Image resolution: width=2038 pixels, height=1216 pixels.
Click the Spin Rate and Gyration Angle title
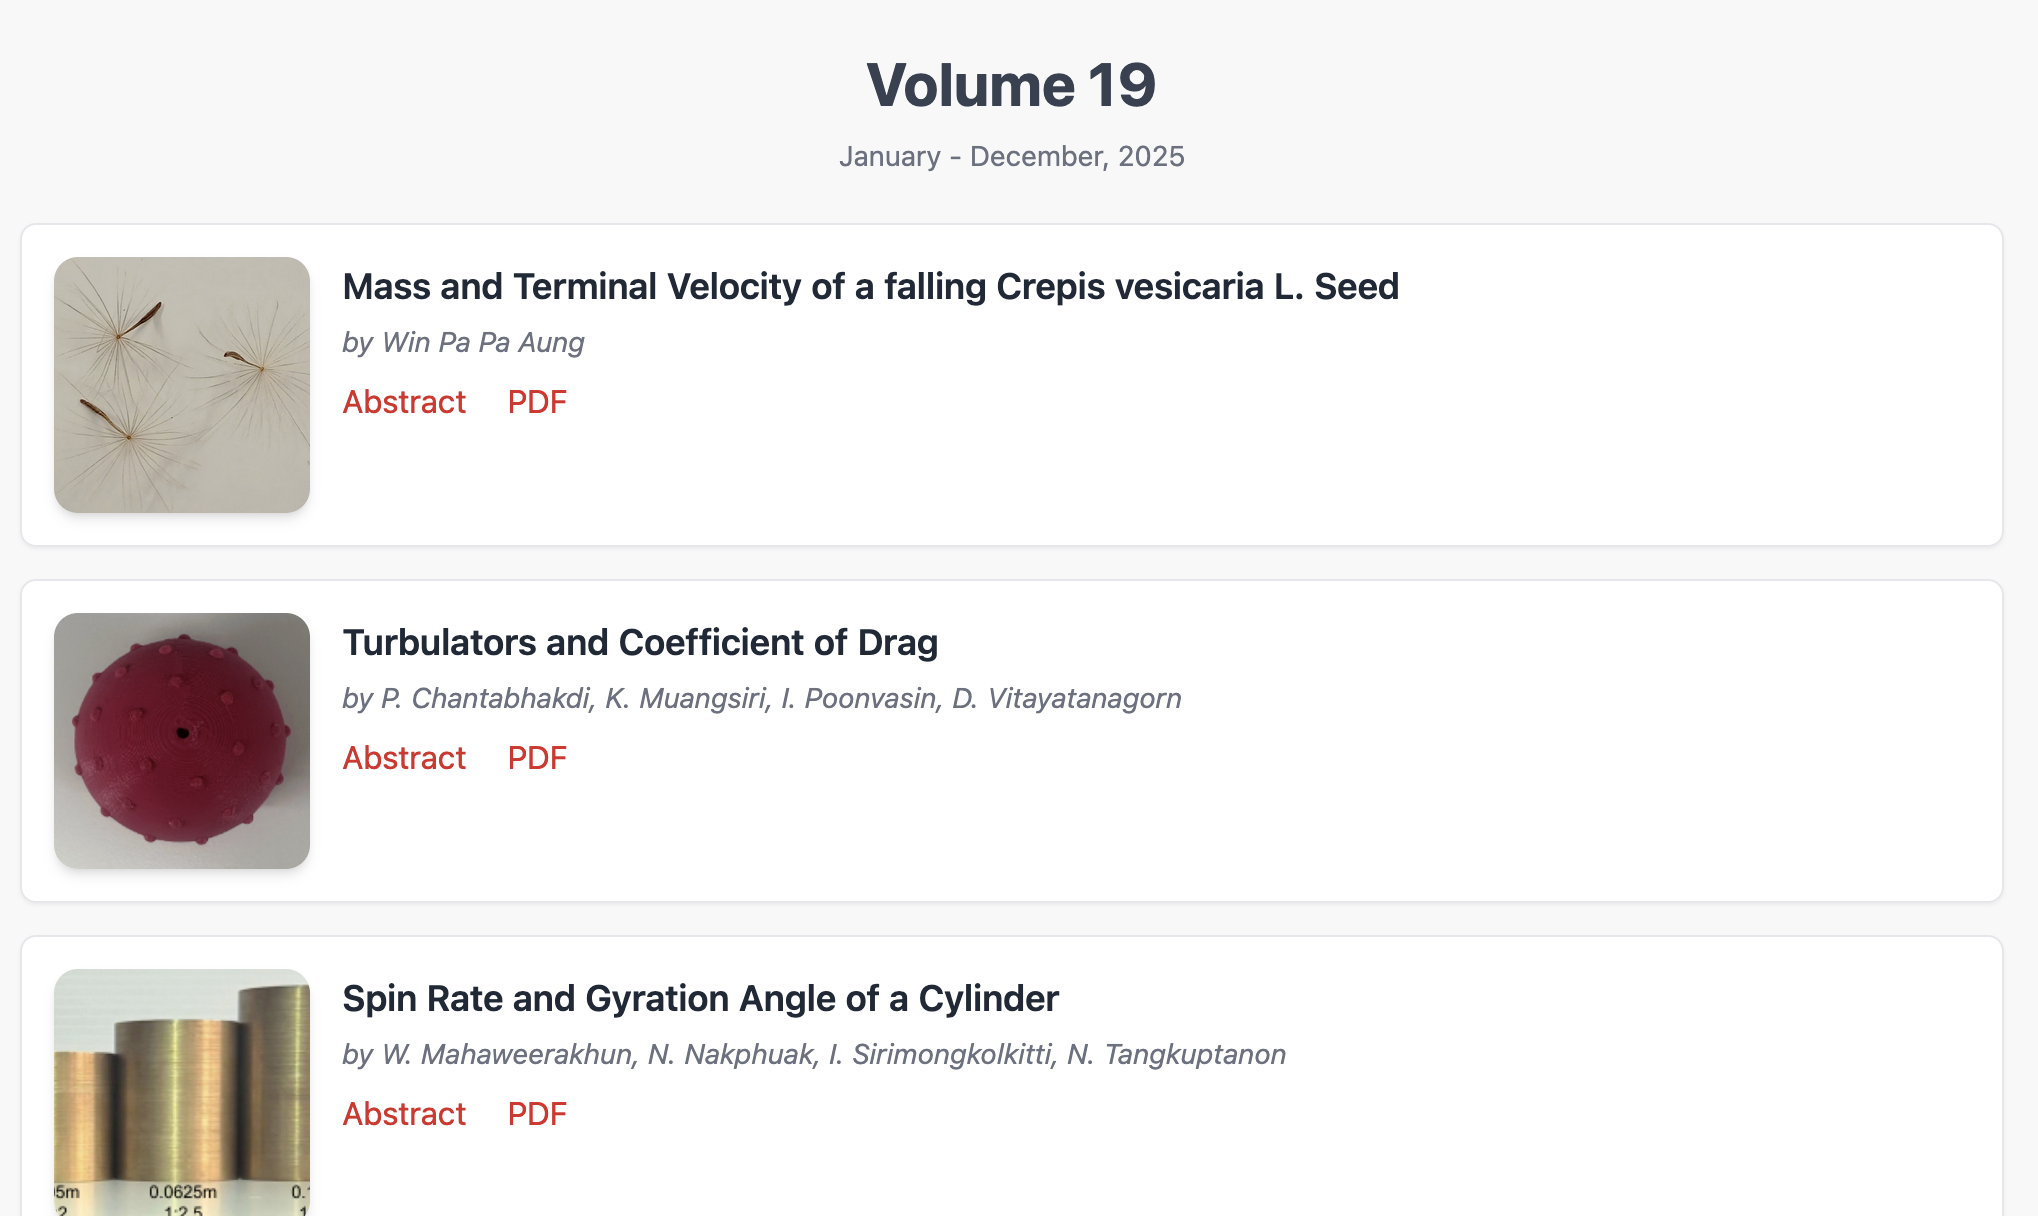(700, 999)
